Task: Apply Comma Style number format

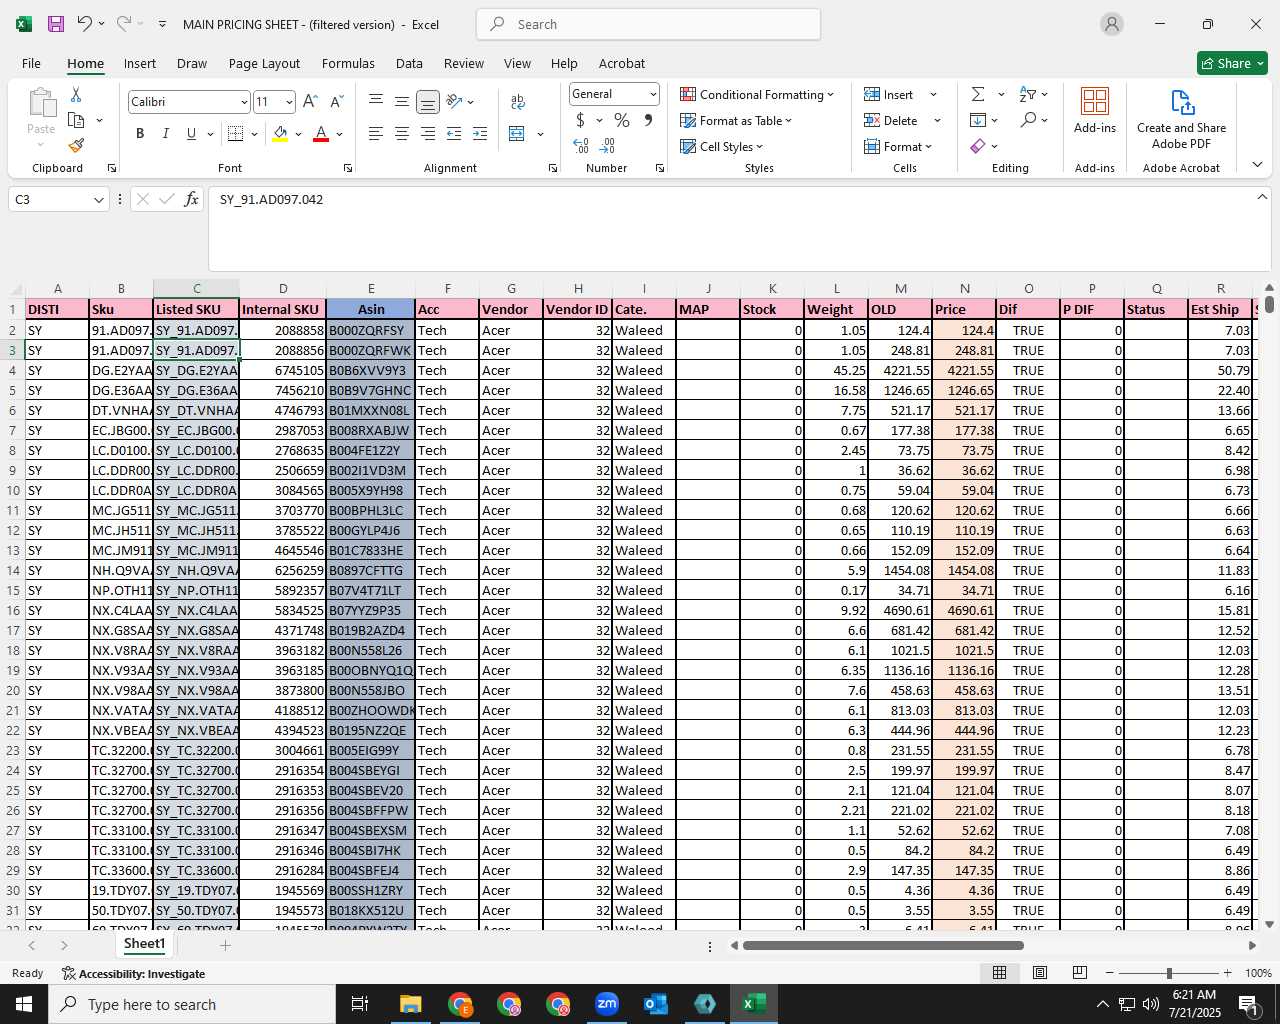Action: [648, 120]
